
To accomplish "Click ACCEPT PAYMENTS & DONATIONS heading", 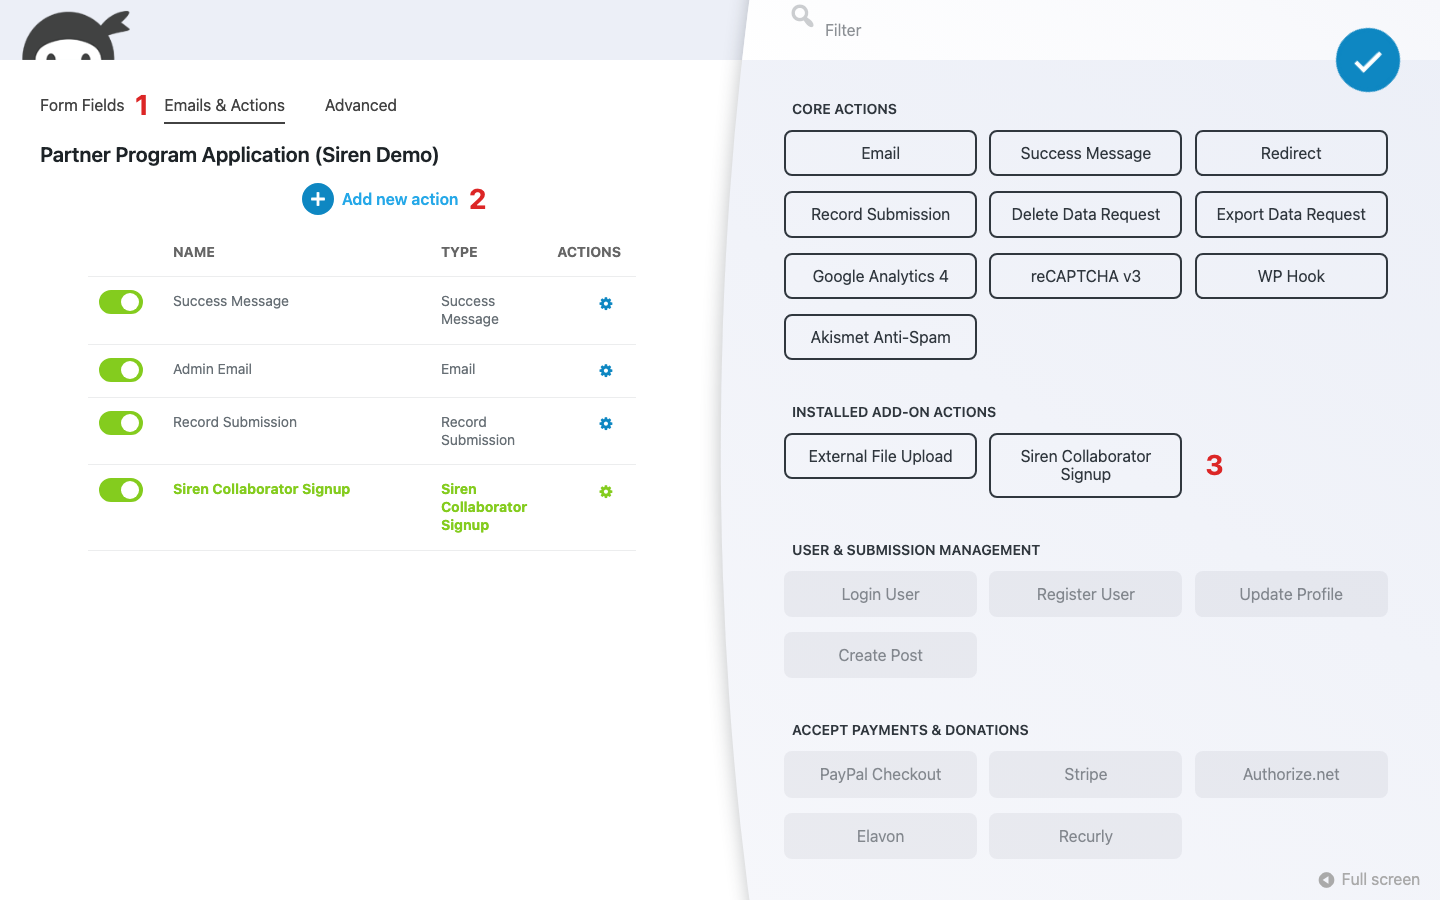I will click(x=910, y=730).
